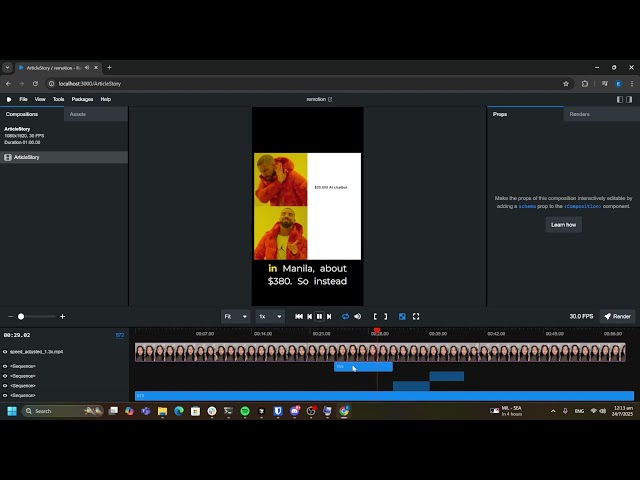Switch to the Compositions tab

coord(32,114)
